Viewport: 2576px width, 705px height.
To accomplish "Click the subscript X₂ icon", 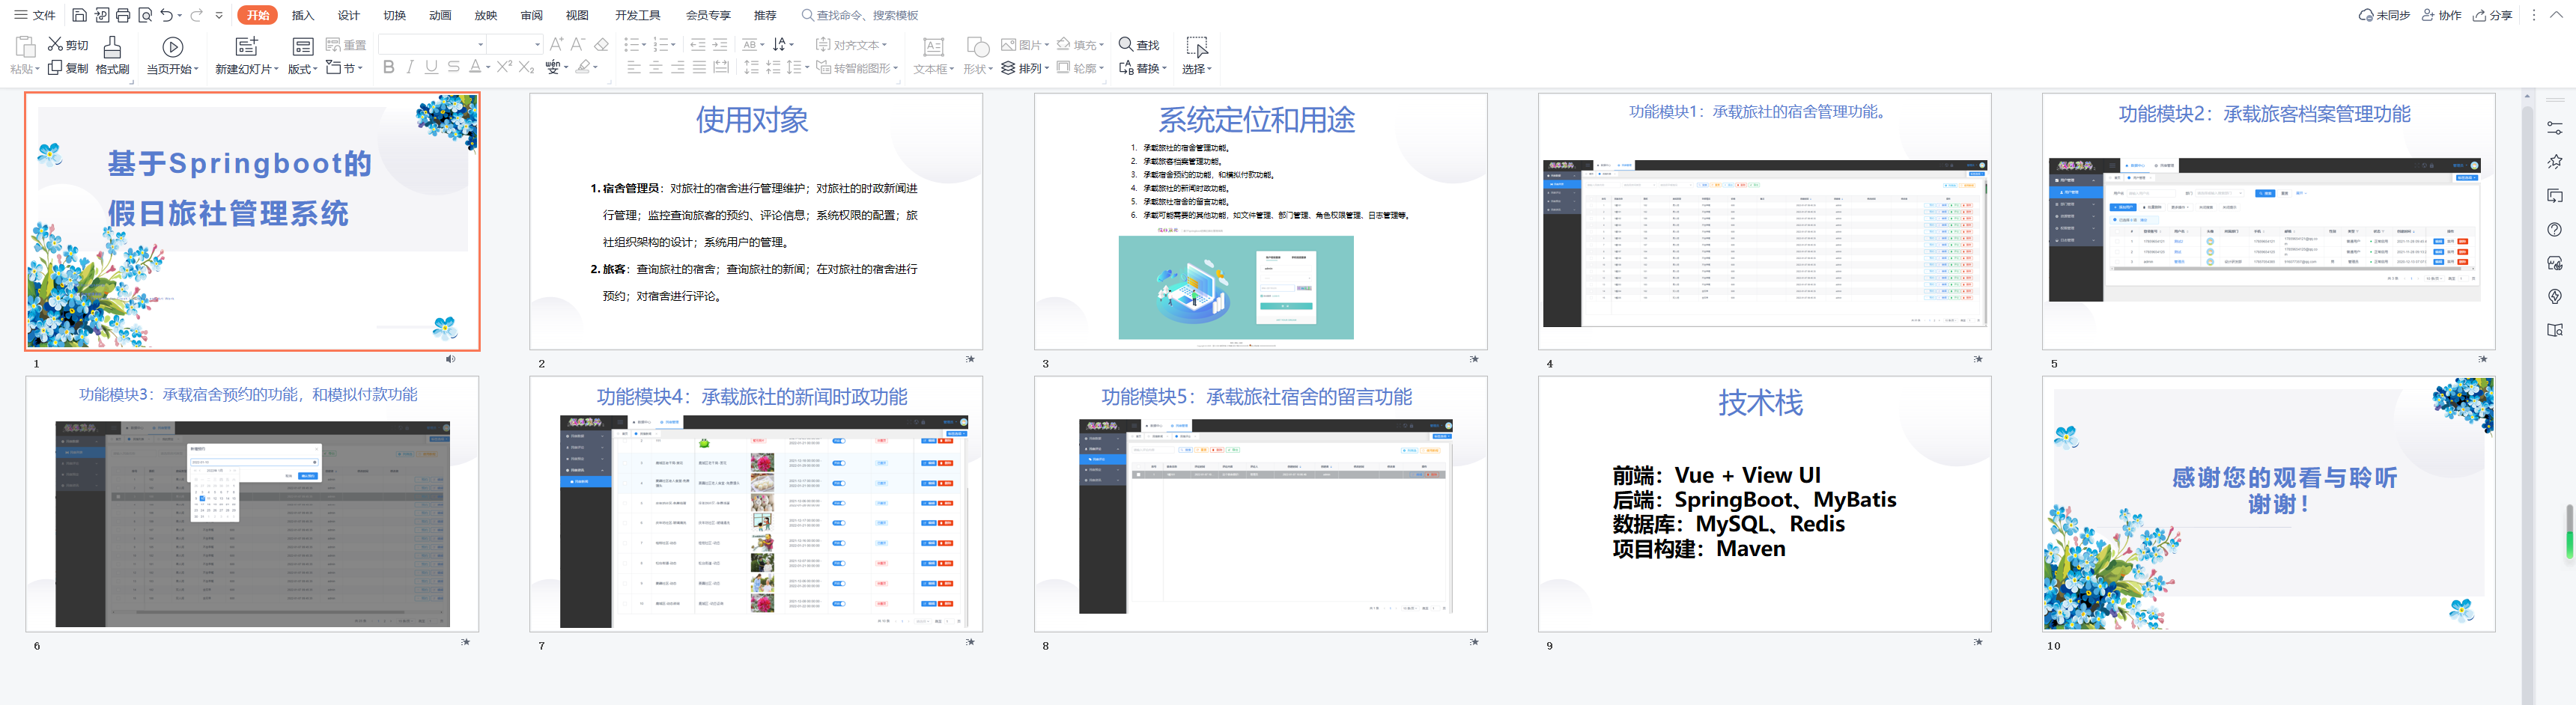I will (526, 67).
